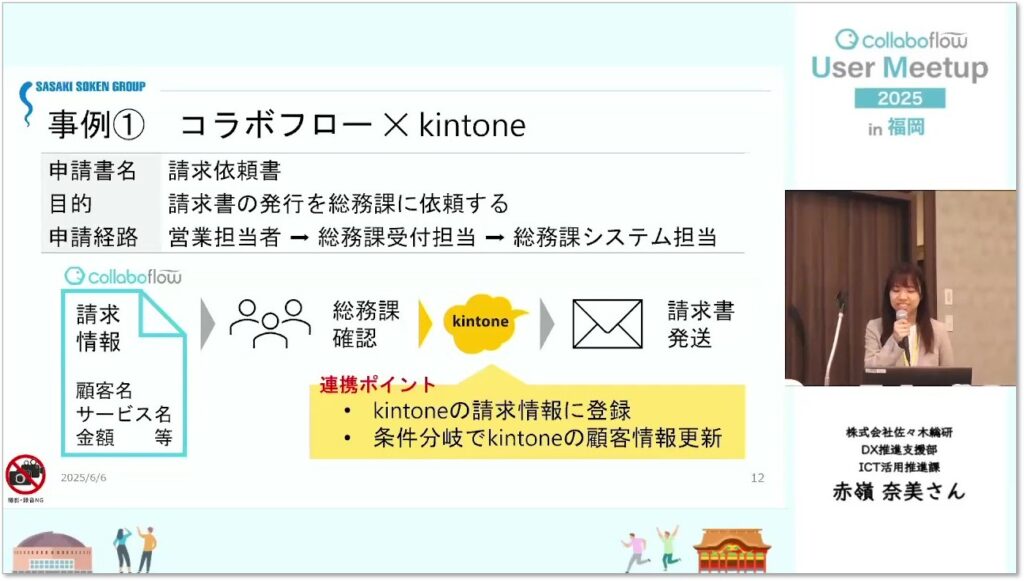This screenshot has width=1024, height=581.
Task: Click the red shrine gate illustration
Action: coord(732,551)
